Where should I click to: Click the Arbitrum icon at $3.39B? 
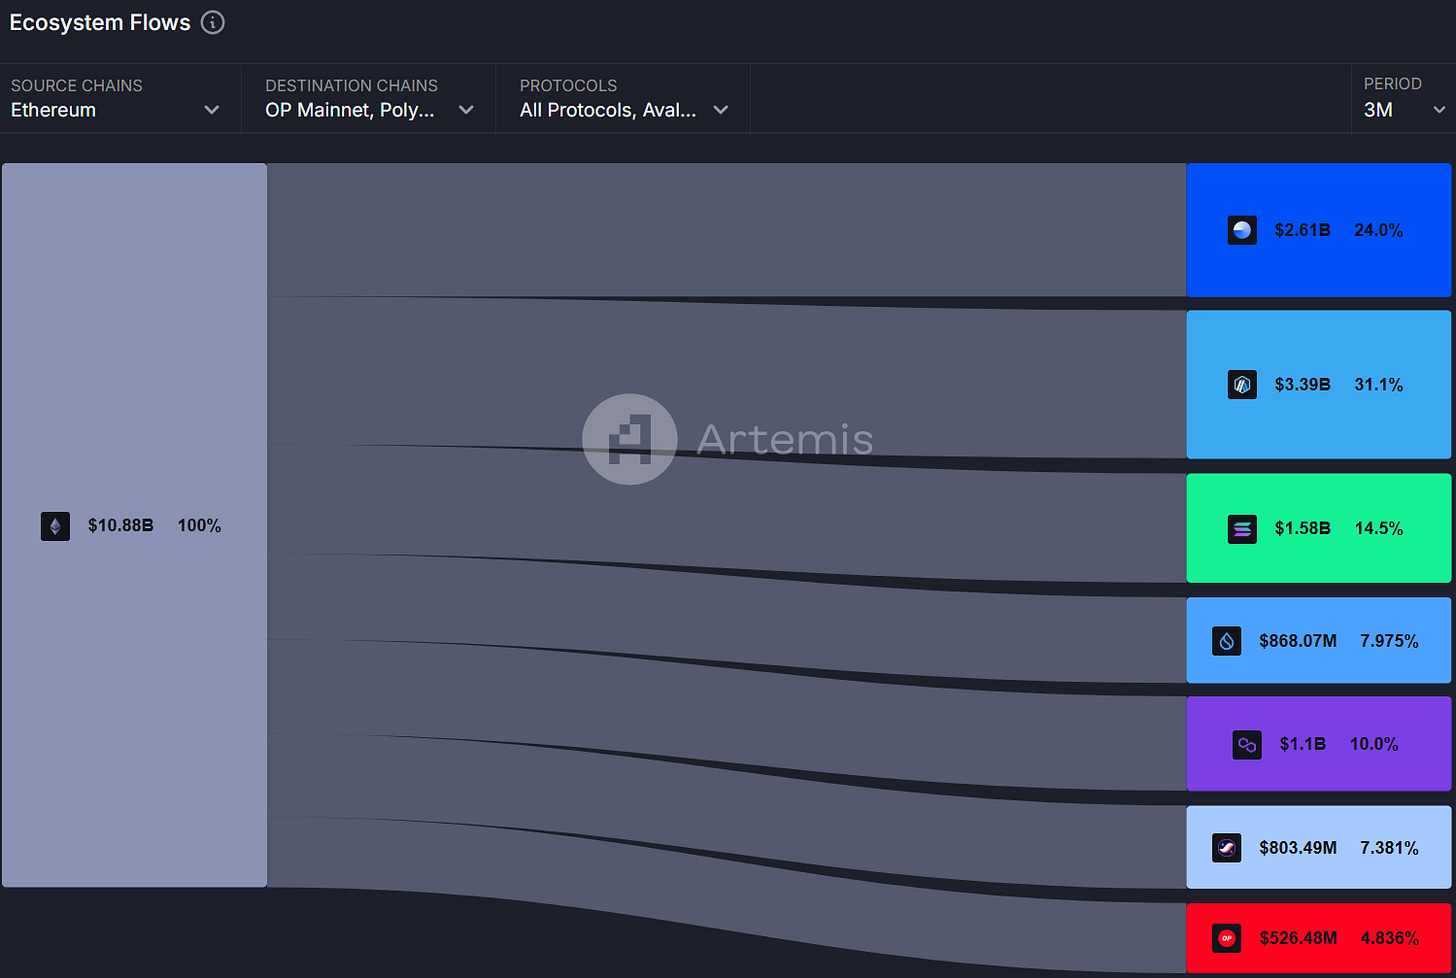click(x=1242, y=385)
